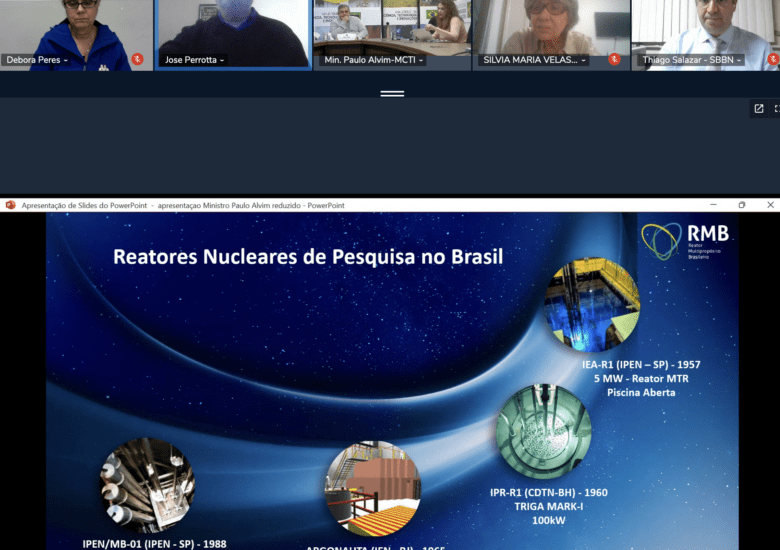The height and width of the screenshot is (550, 780).
Task: Pop out shared screen in new window
Action: coord(759,108)
